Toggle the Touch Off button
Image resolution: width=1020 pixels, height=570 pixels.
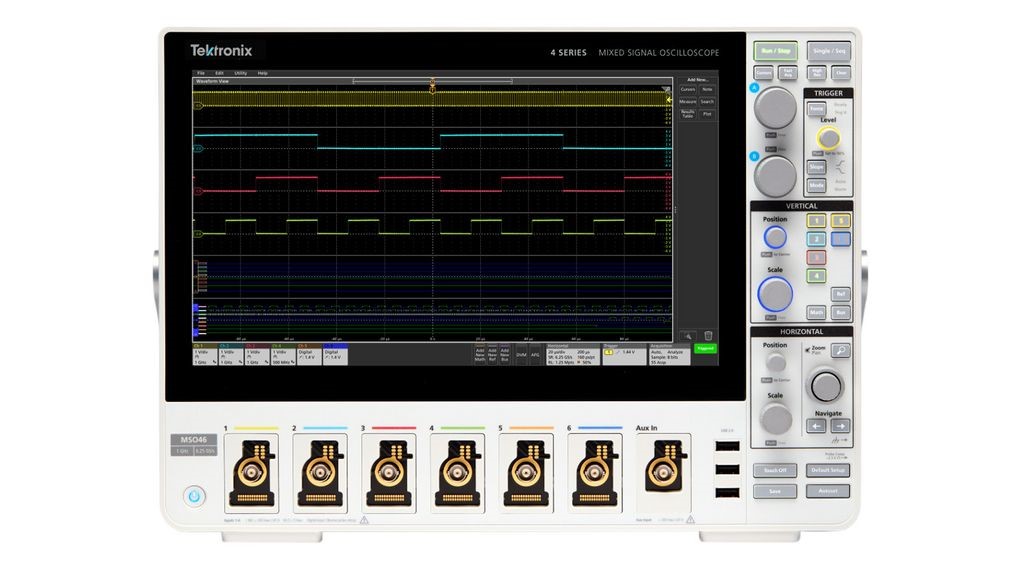775,469
